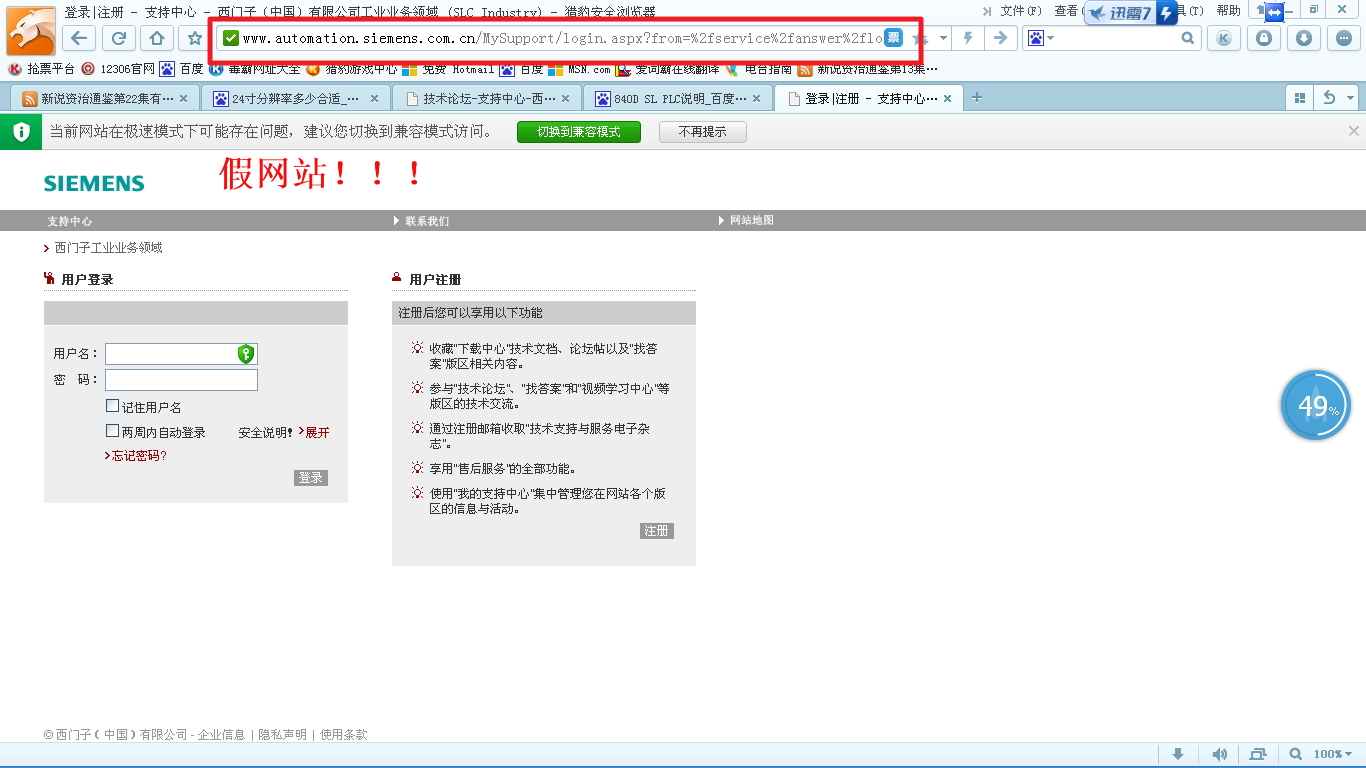Reload the page with the refresh button

coord(118,38)
